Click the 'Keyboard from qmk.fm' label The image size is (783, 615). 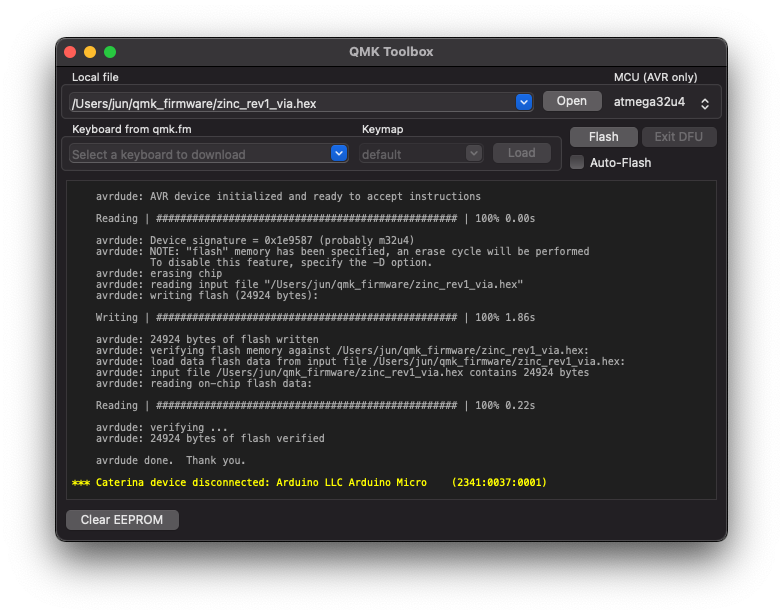(132, 129)
